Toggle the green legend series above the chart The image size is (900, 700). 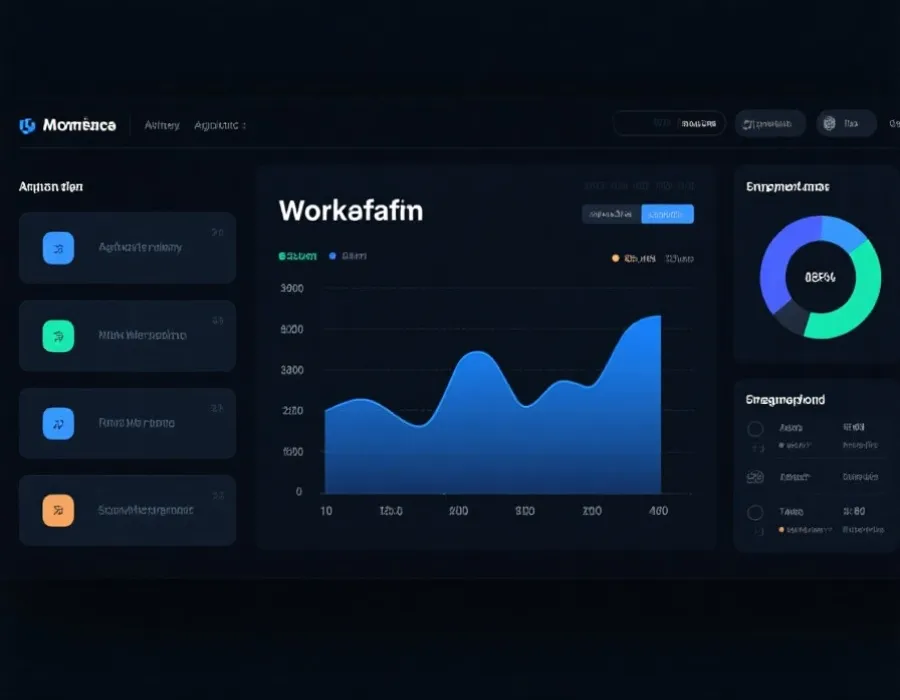tap(297, 256)
